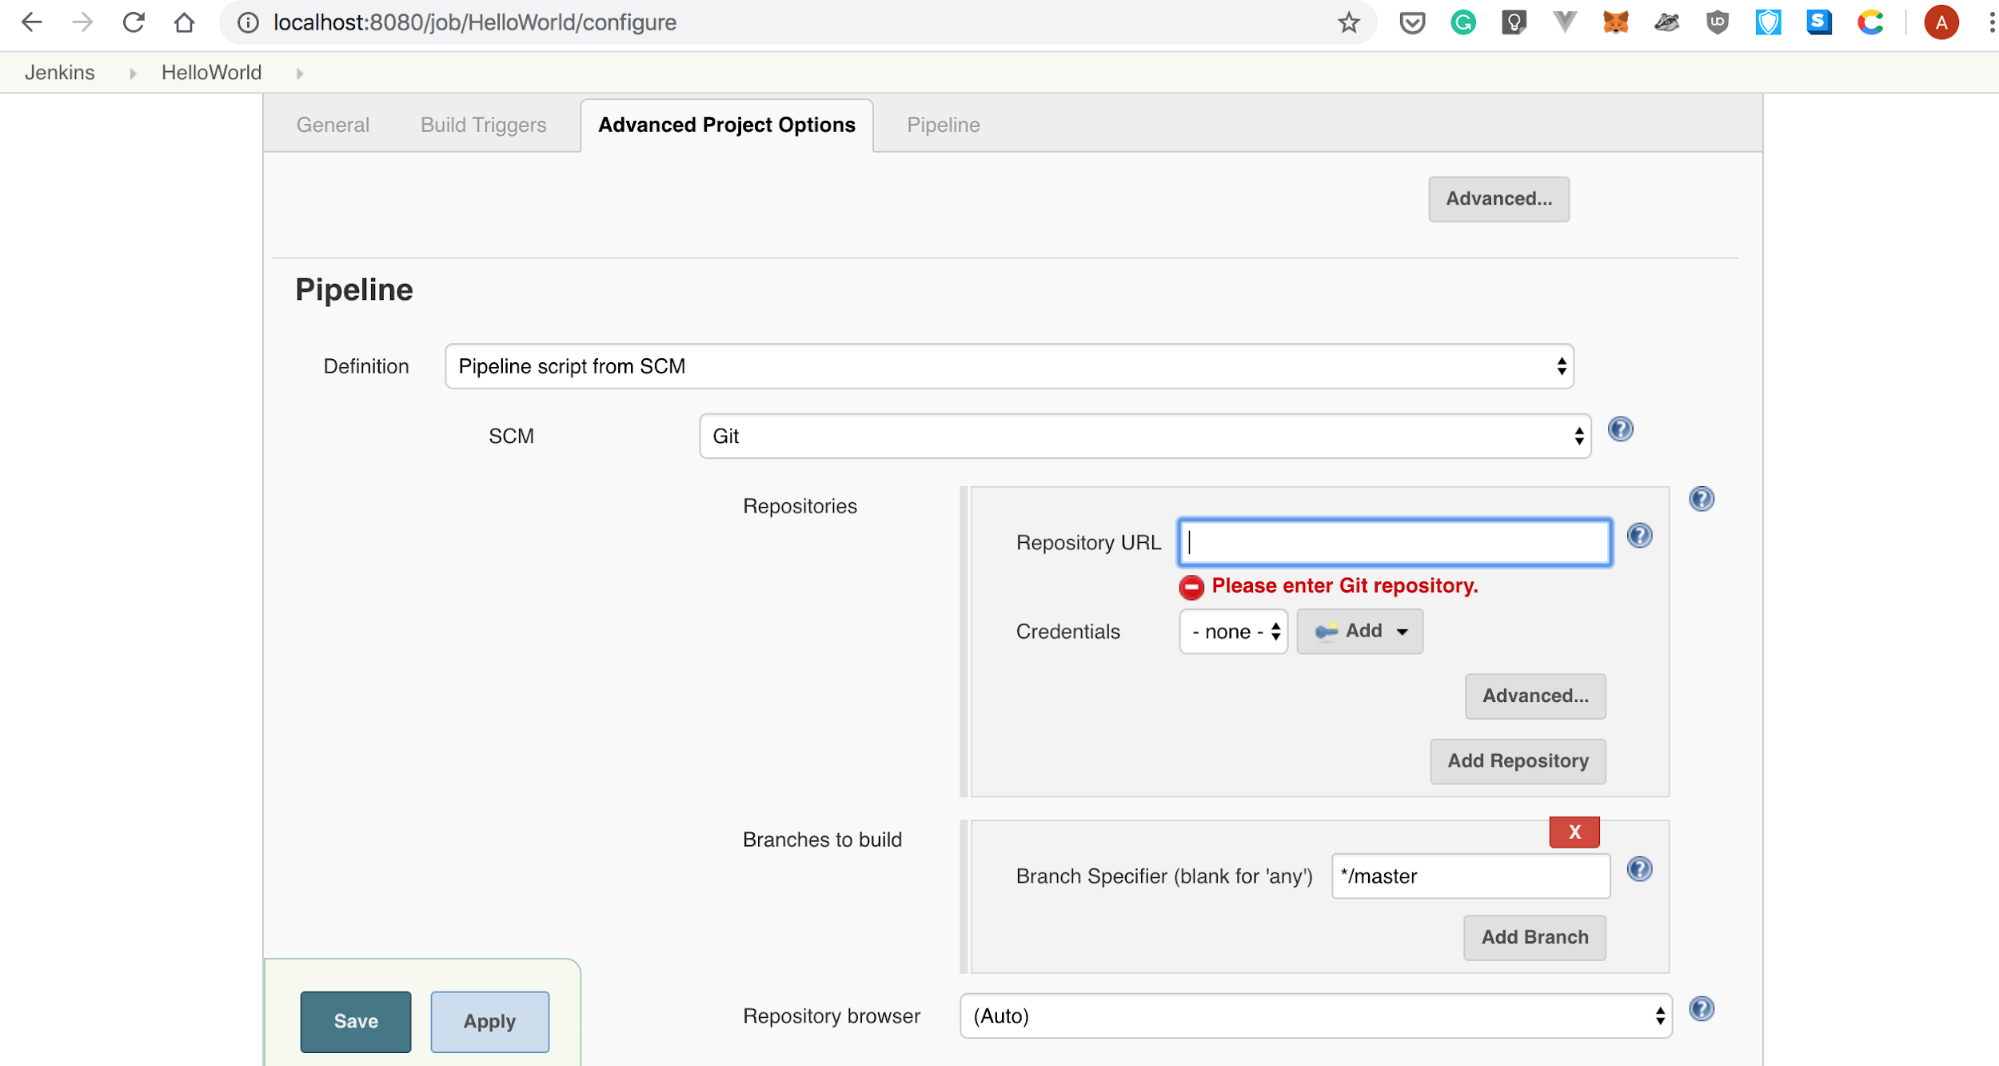Open the V-shaped extension icon

[x=1565, y=22]
